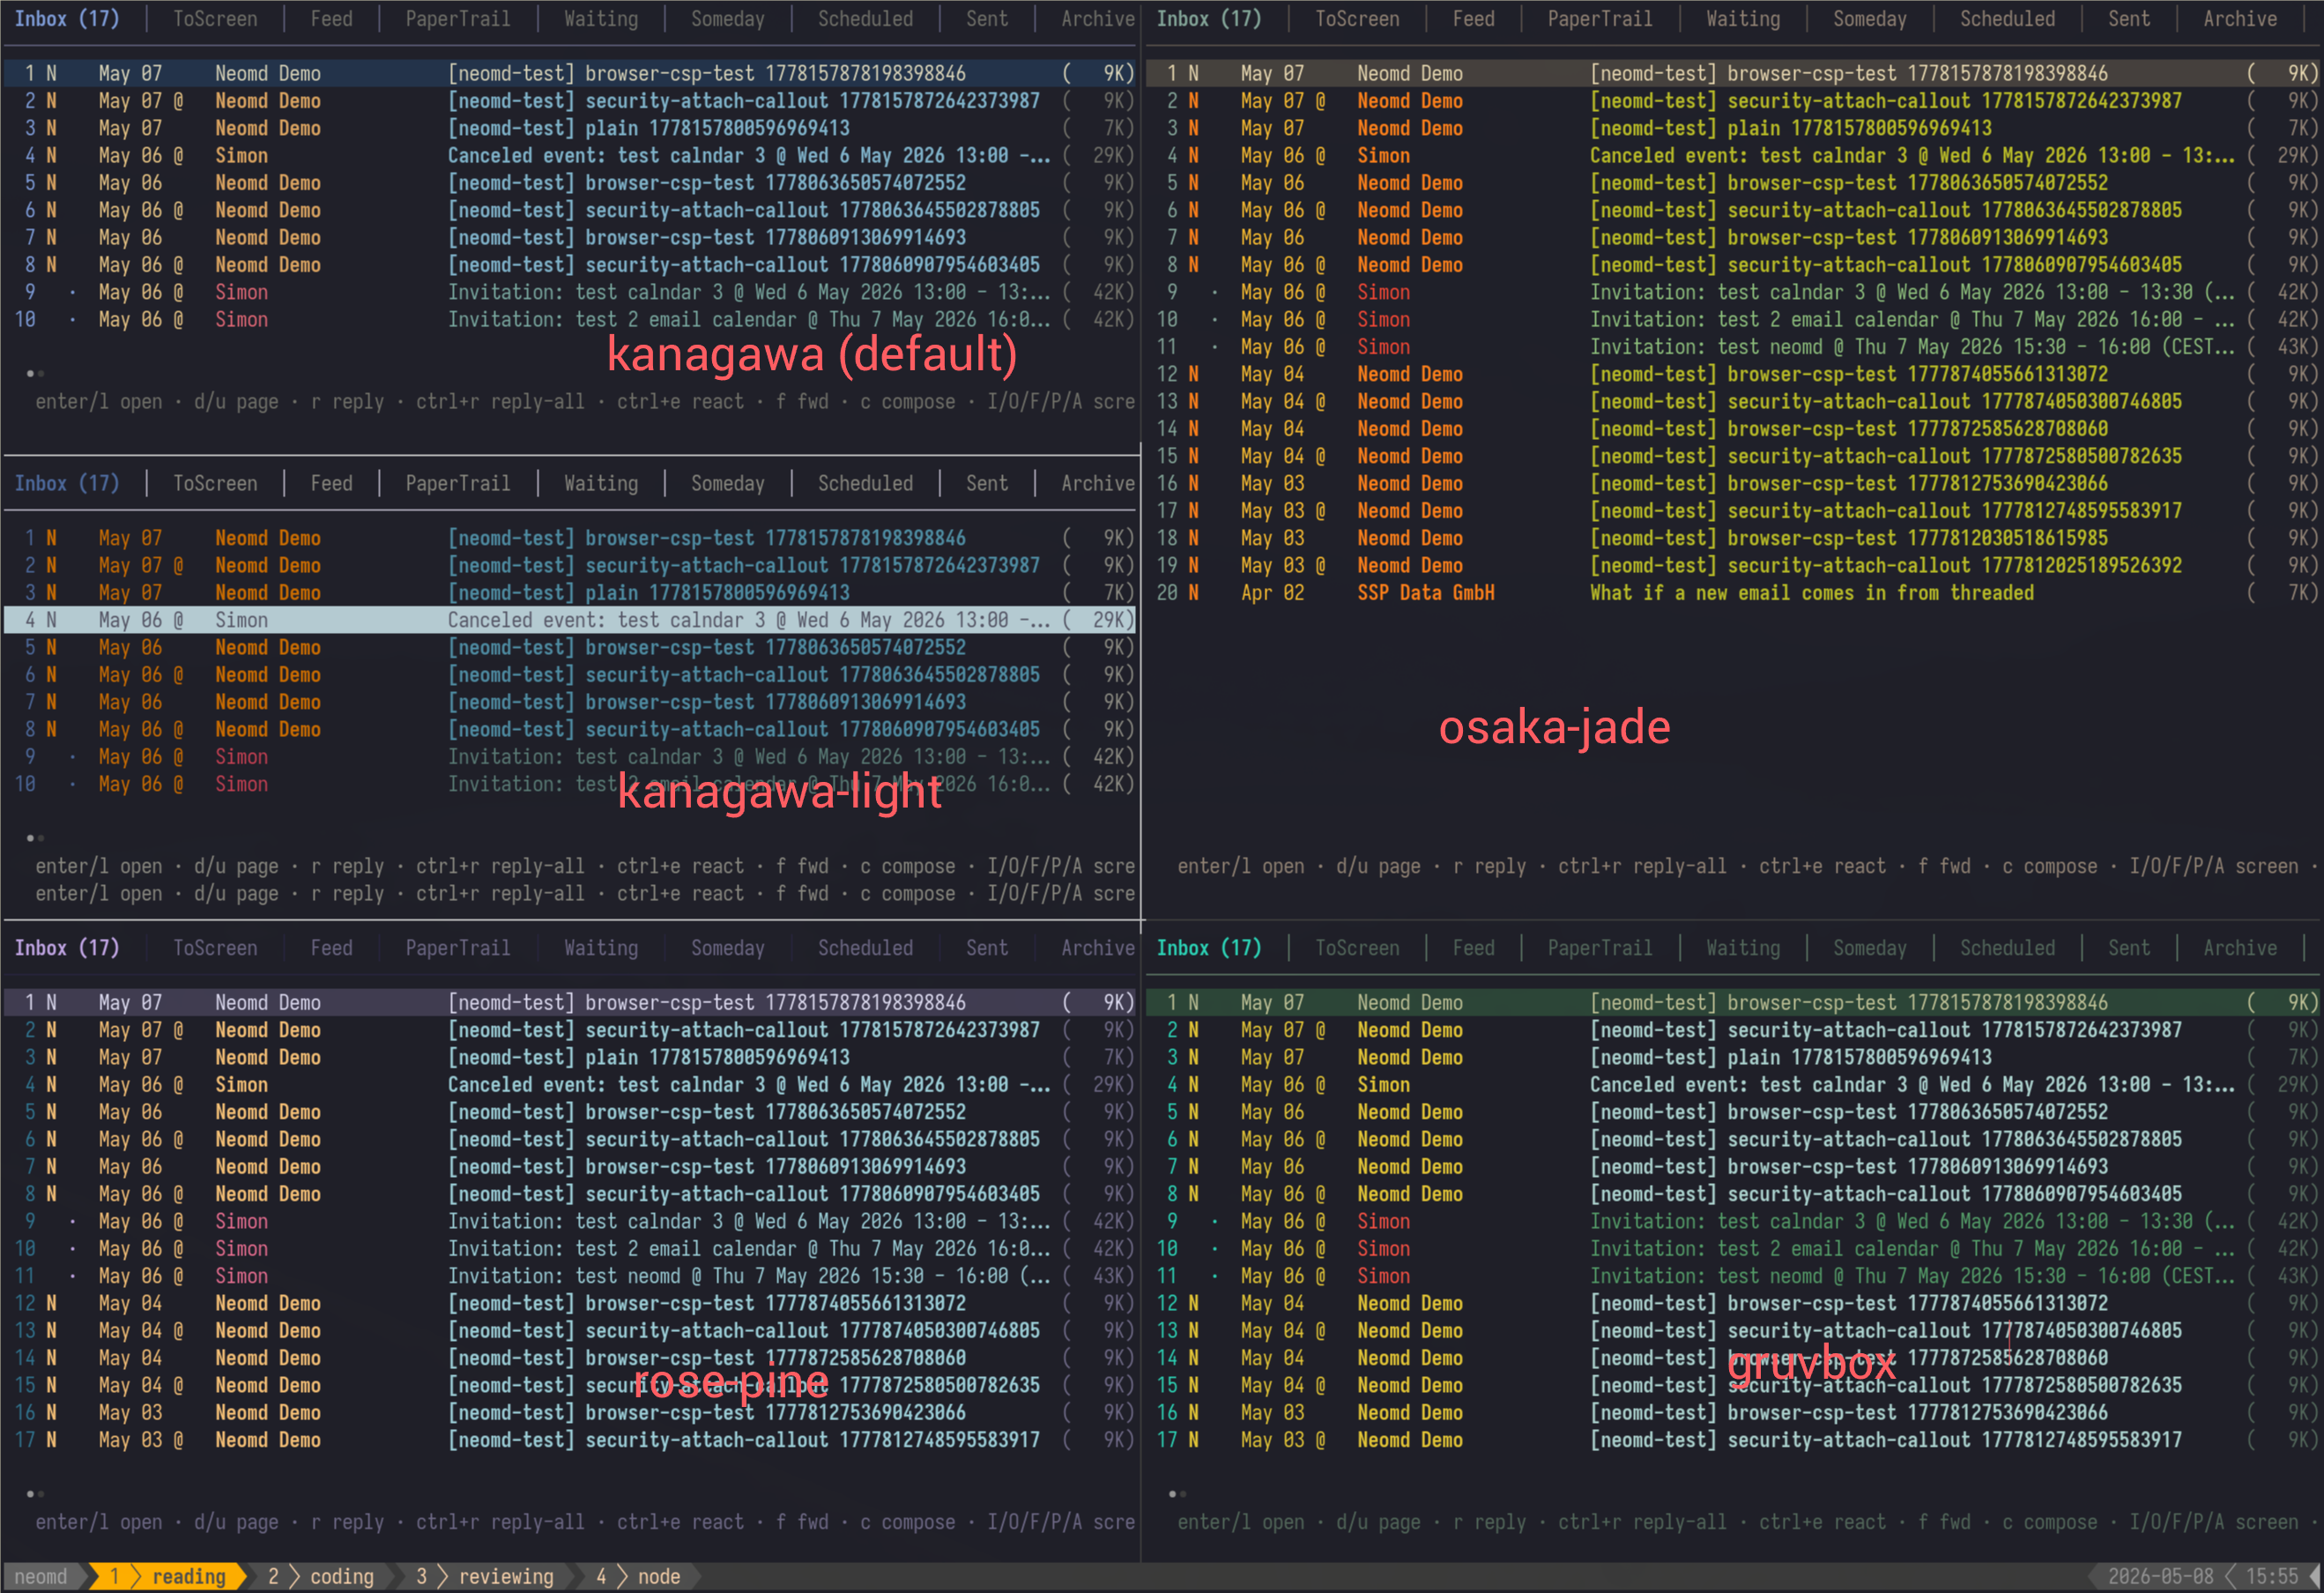The image size is (2324, 1593).
Task: Open Scheduled tab in kanagawa-light pane
Action: [865, 484]
